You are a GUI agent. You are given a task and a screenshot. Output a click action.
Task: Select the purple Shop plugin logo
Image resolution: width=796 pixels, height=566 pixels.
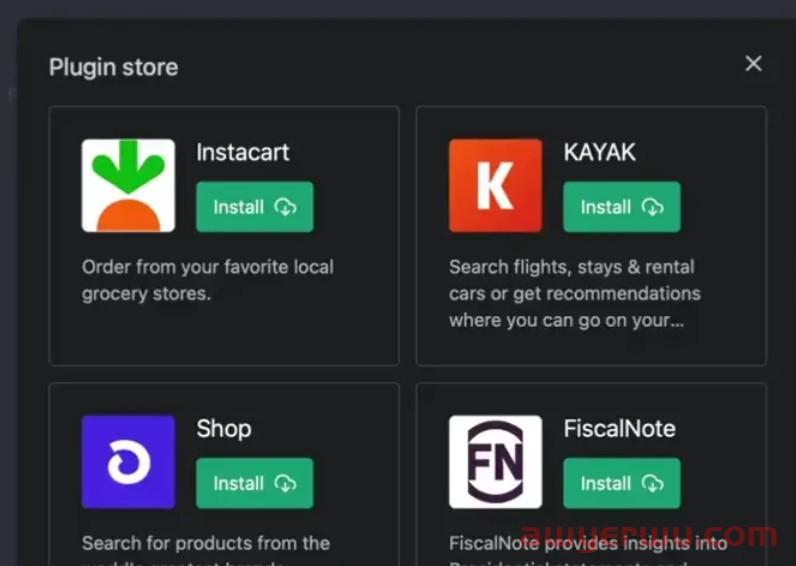[x=128, y=462]
